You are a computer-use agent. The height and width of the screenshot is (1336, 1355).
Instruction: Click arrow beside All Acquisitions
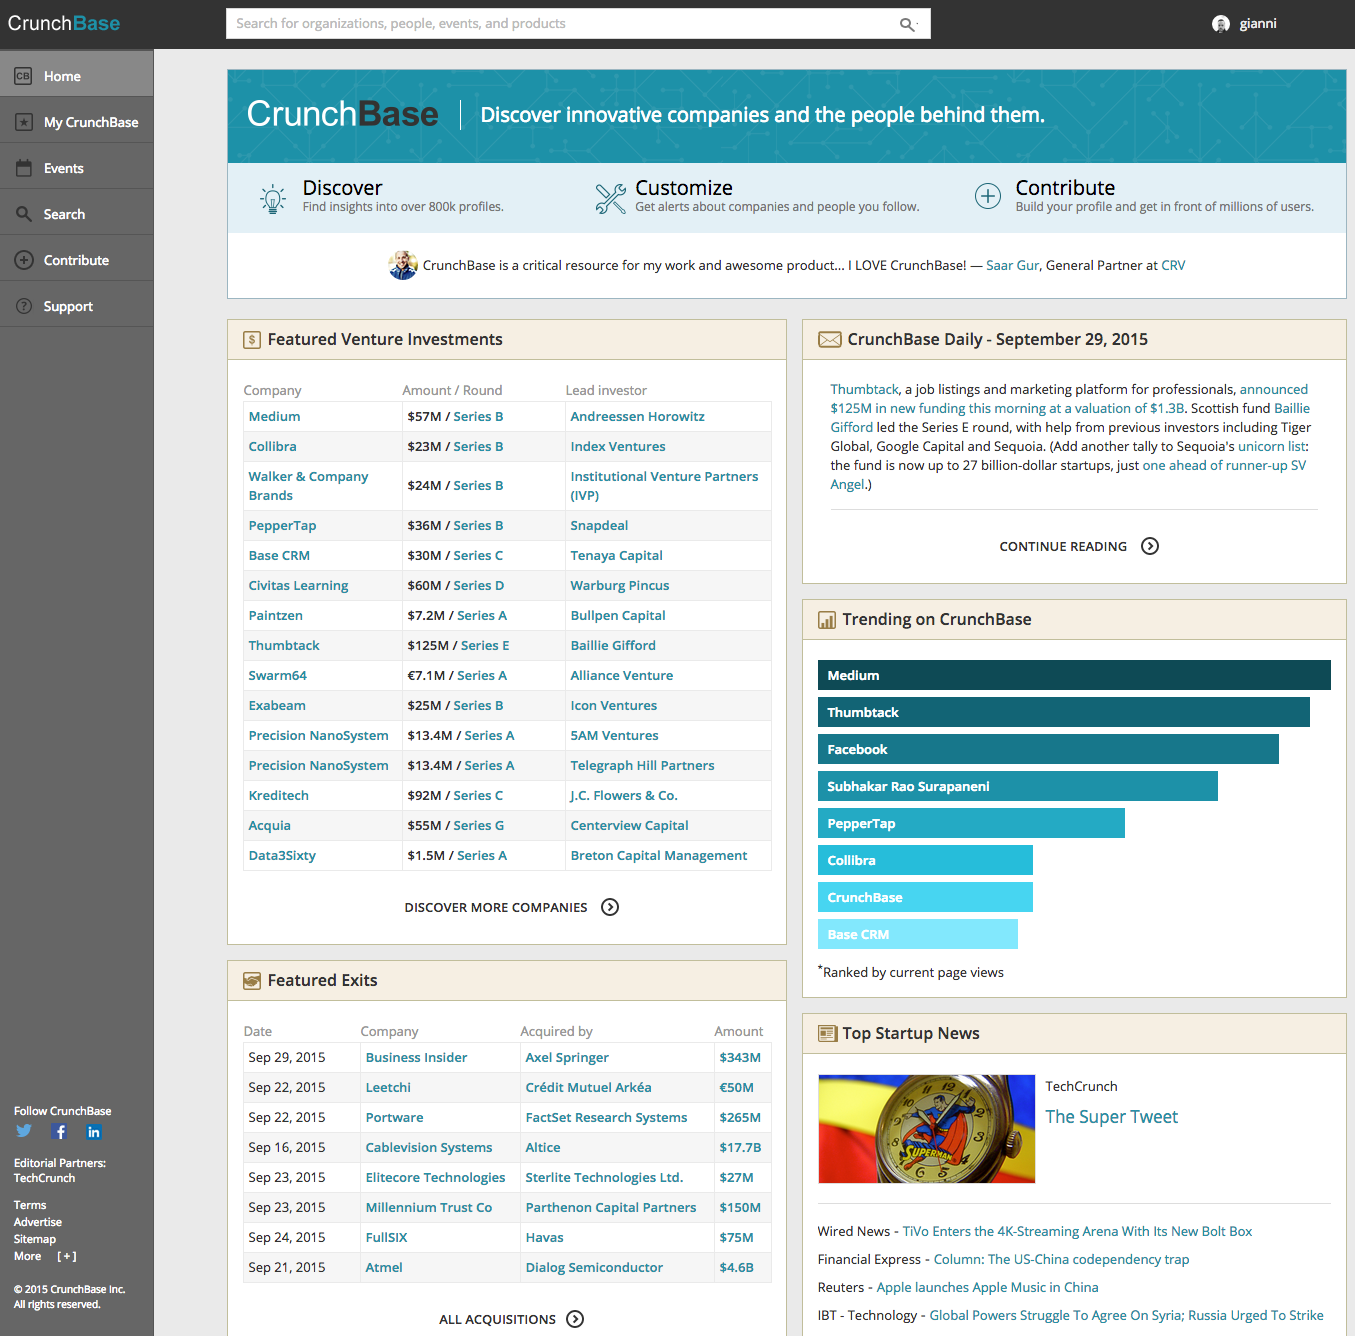click(575, 1319)
